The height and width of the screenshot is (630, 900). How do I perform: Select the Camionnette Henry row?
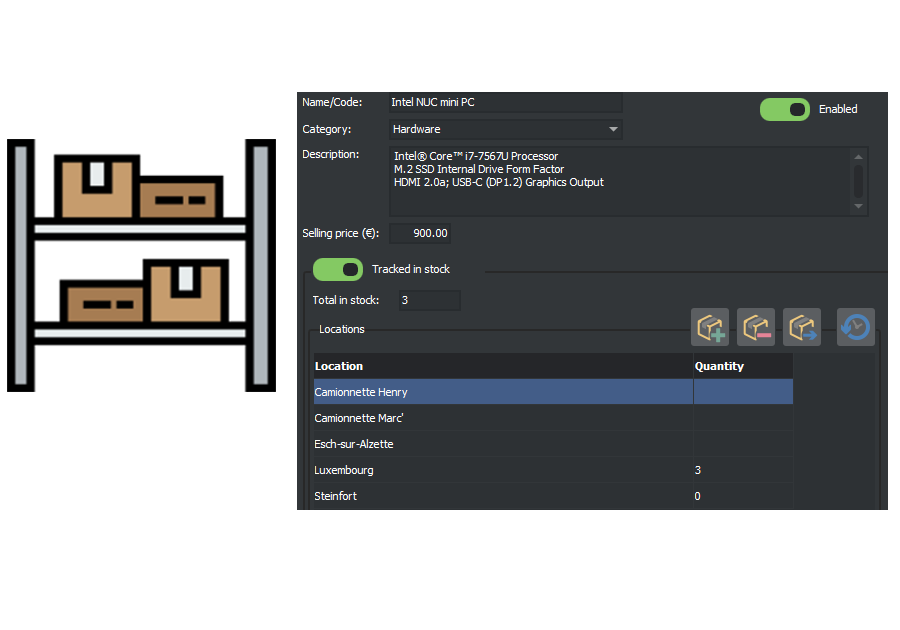tap(553, 392)
